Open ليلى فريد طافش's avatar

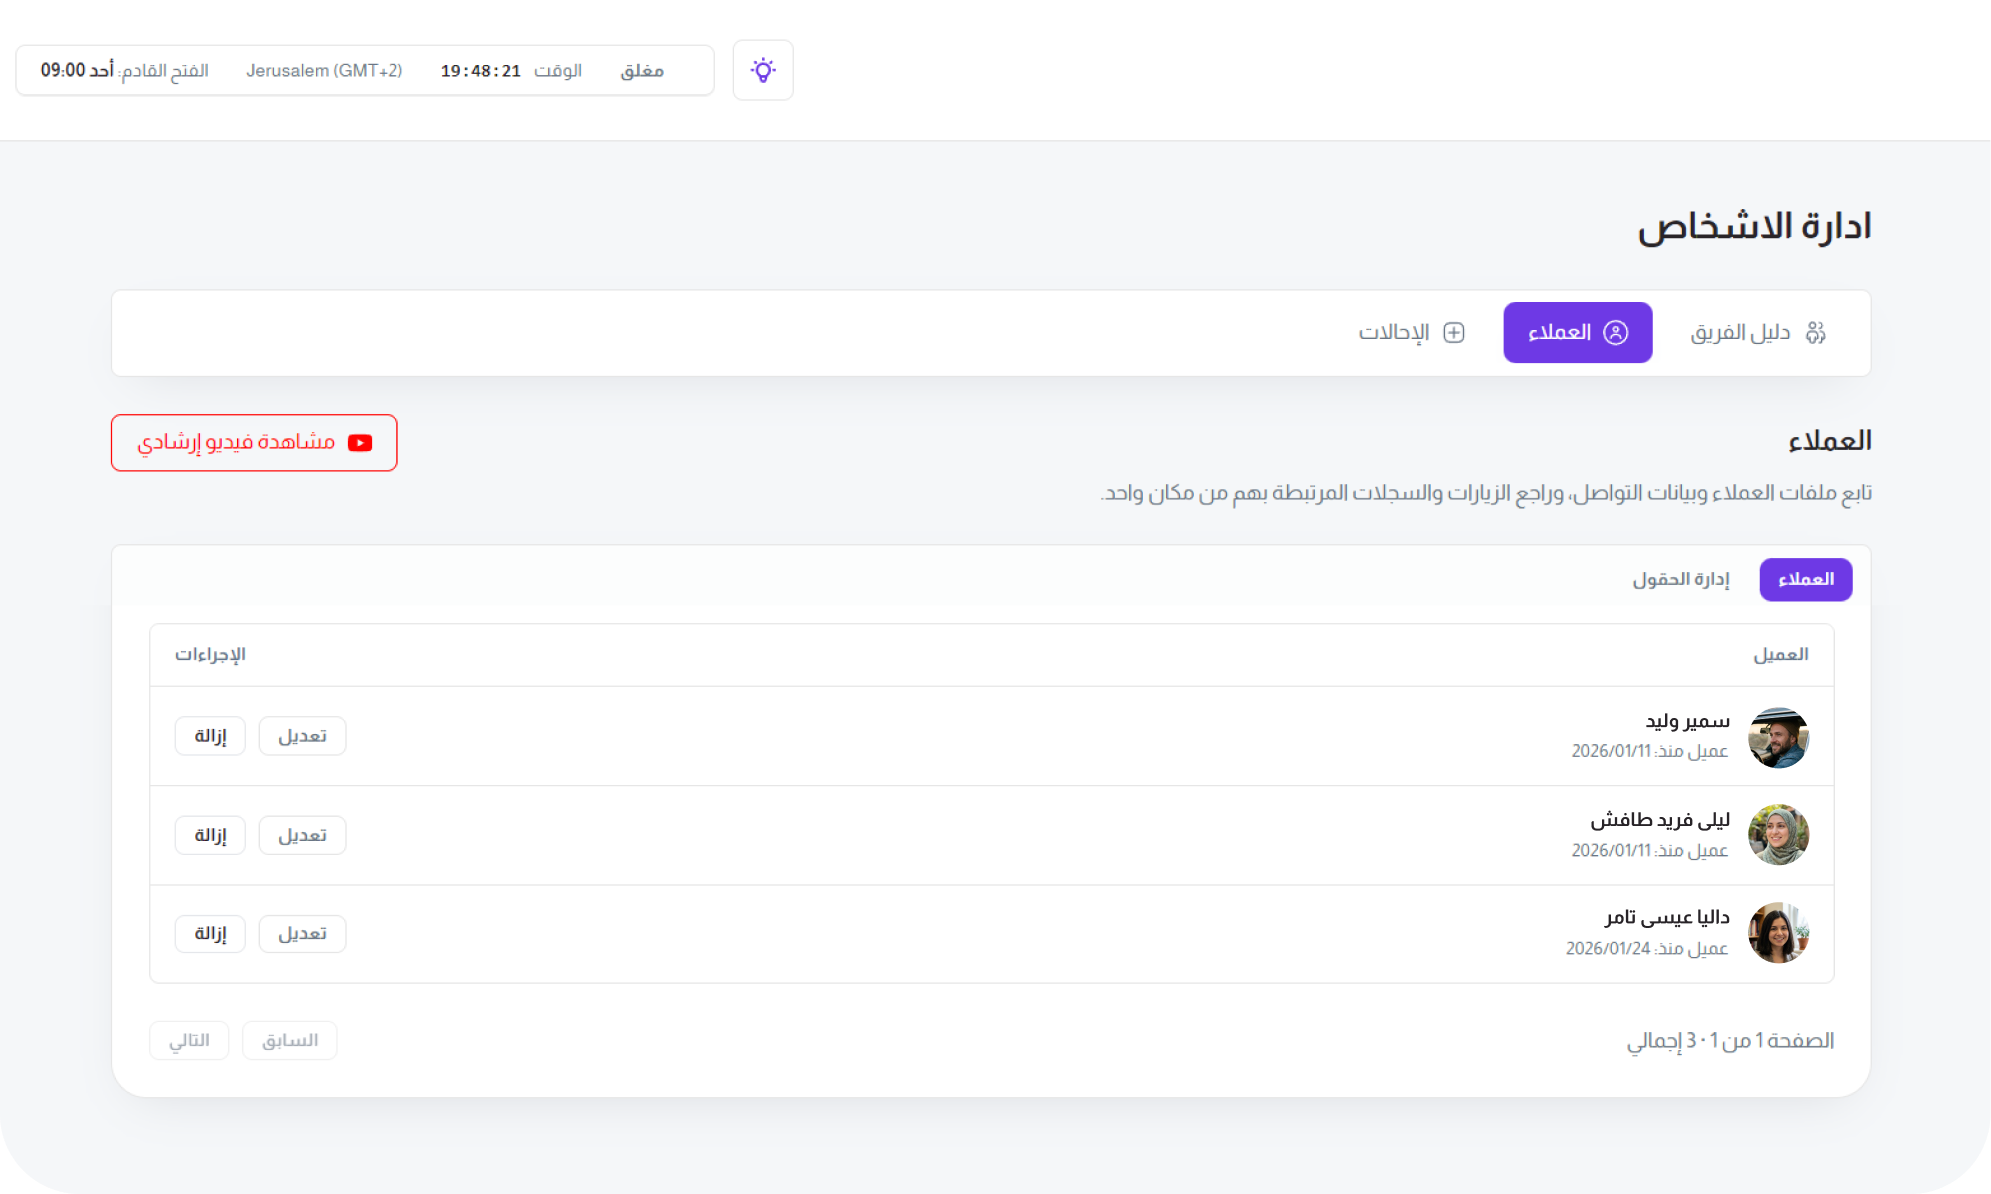pyautogui.click(x=1778, y=835)
